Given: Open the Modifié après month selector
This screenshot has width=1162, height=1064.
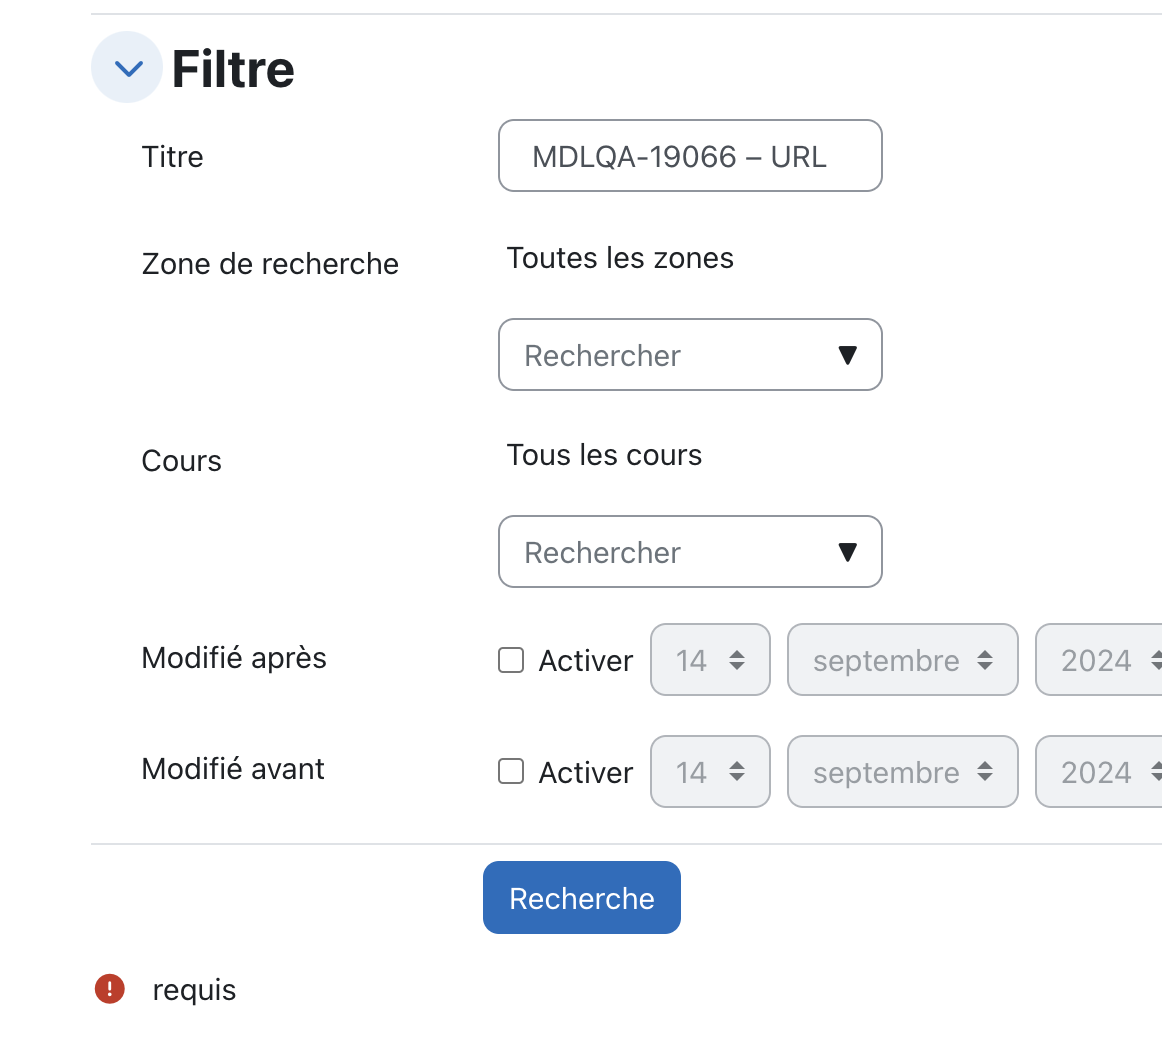Looking at the screenshot, I should tap(903, 659).
